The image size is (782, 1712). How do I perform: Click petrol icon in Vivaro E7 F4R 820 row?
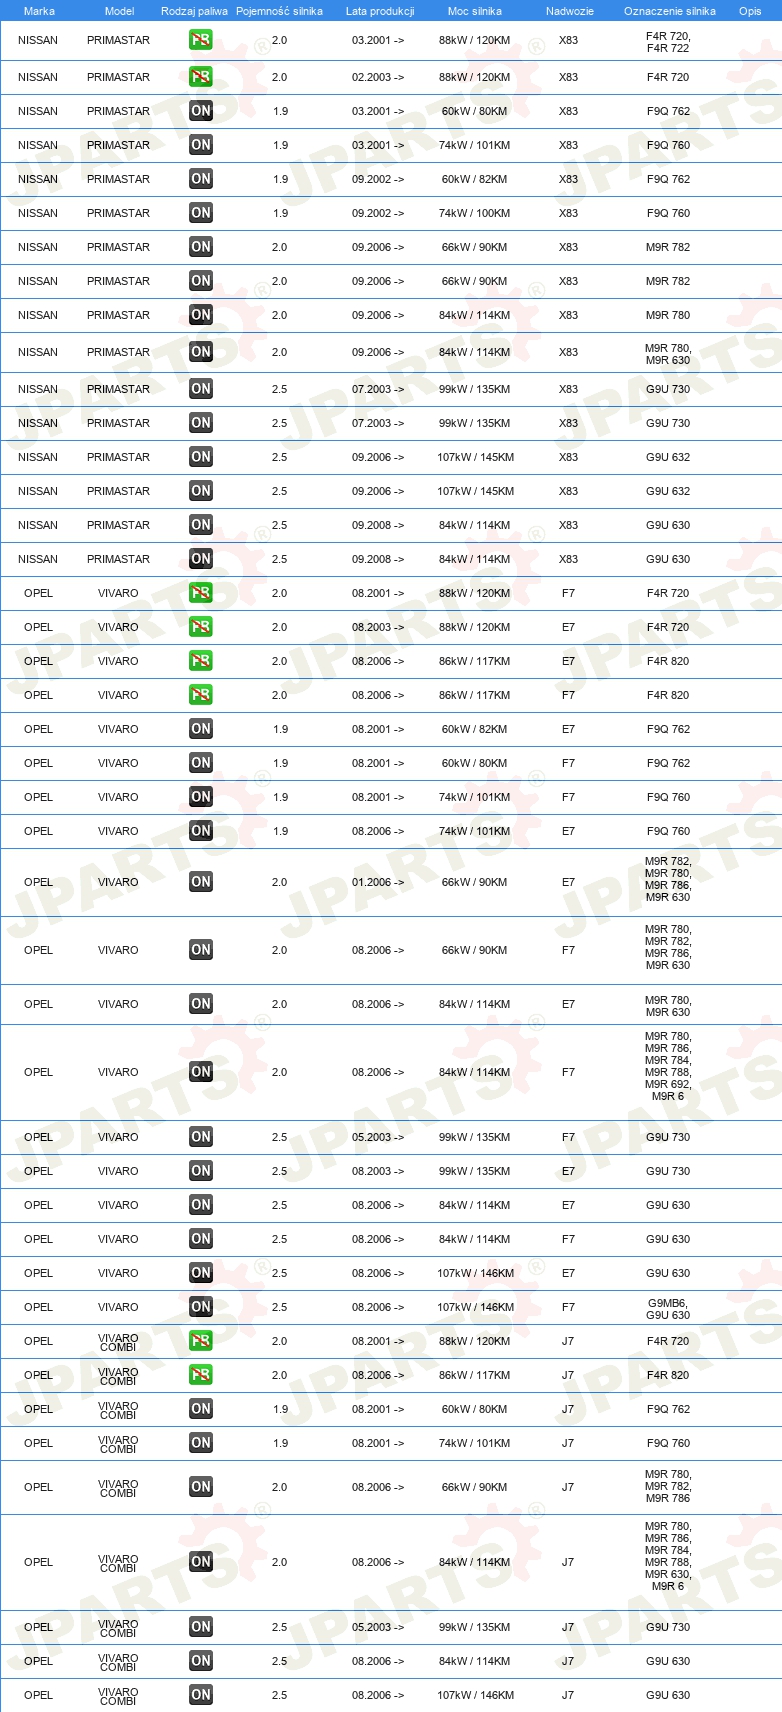click(x=201, y=661)
